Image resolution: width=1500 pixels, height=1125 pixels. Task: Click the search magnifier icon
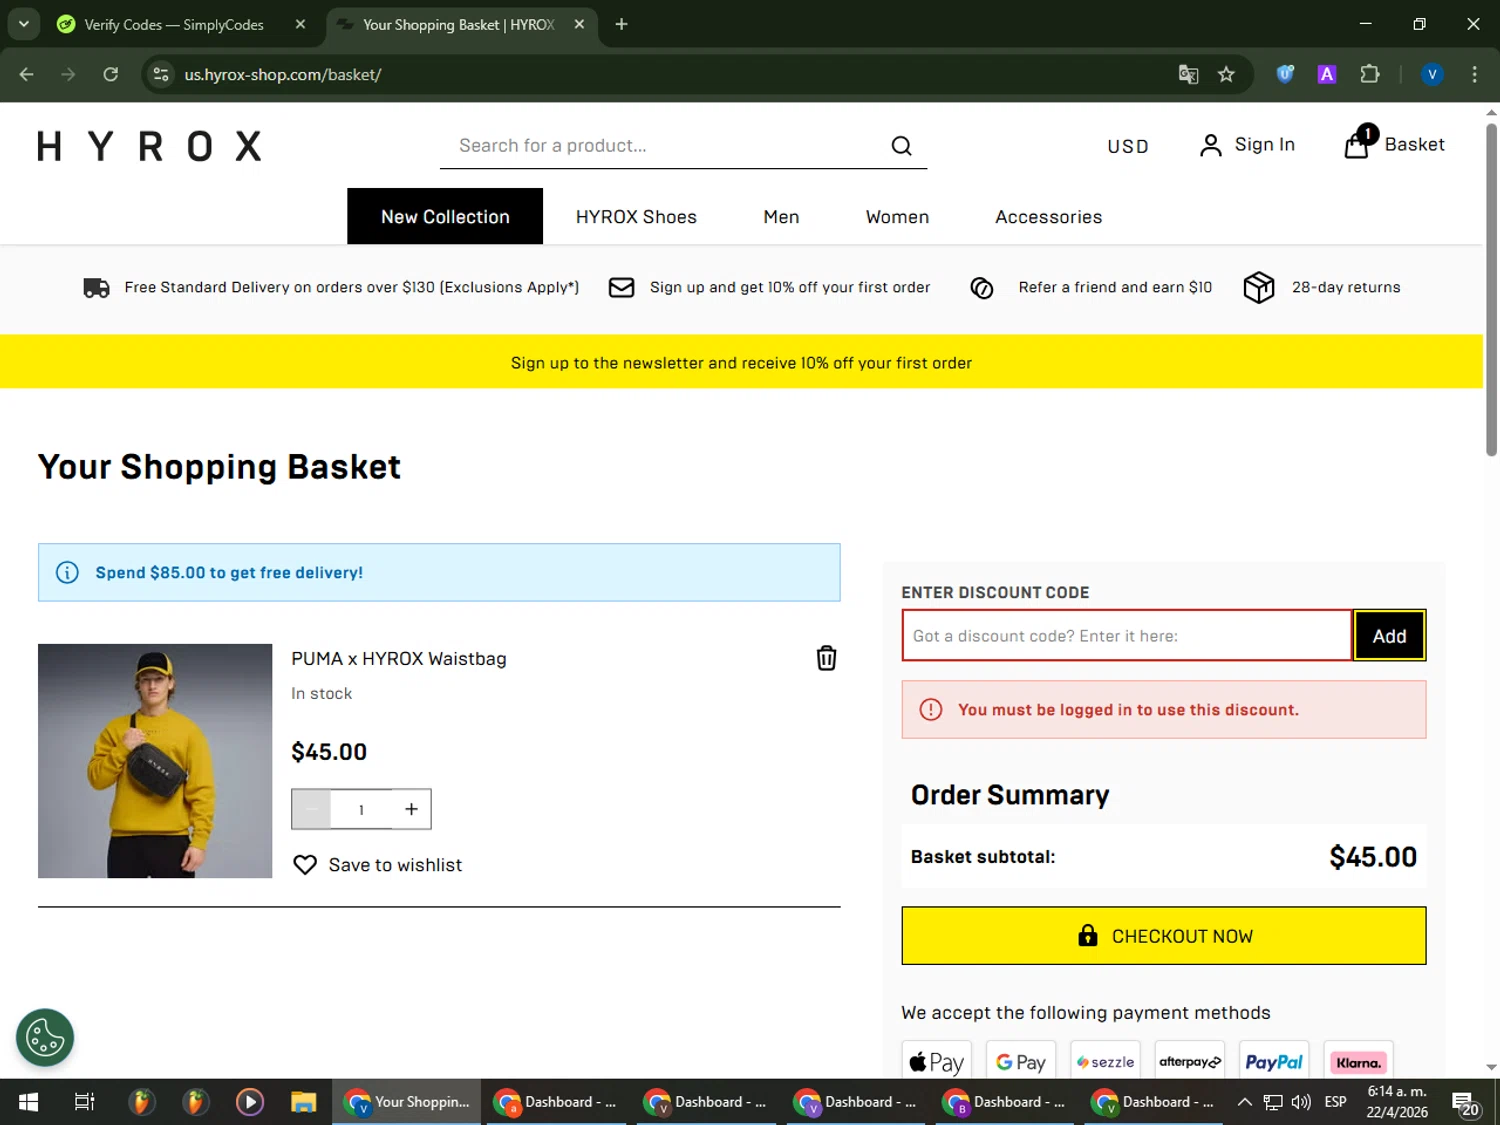901,146
